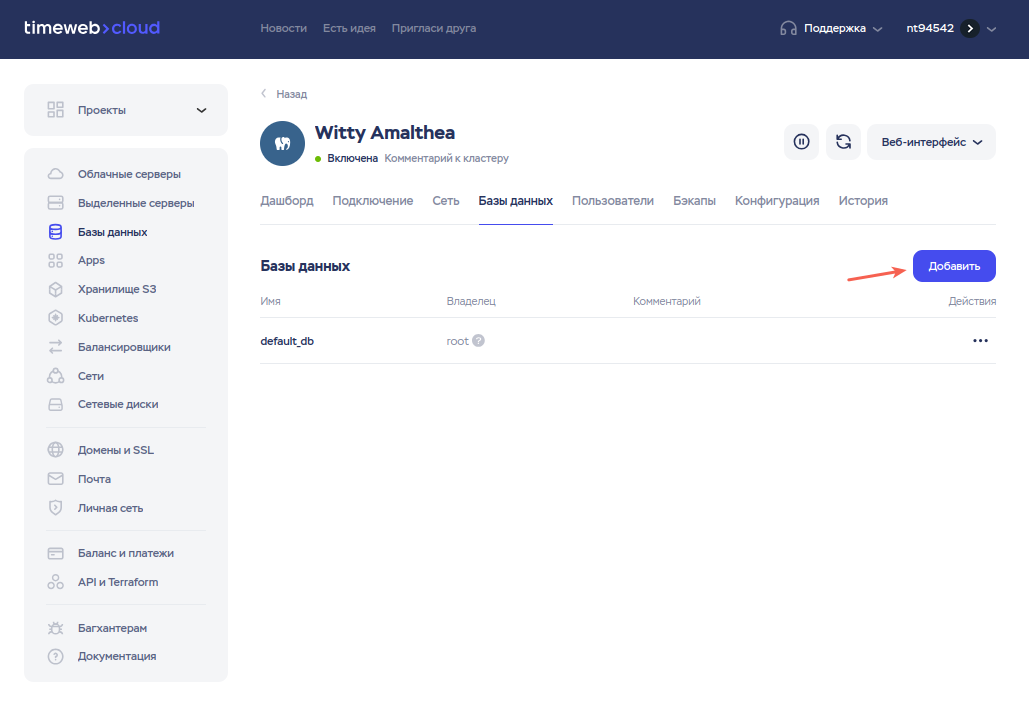1029x709 pixels.
Task: Expand the Проекты dropdown
Action: 126,110
